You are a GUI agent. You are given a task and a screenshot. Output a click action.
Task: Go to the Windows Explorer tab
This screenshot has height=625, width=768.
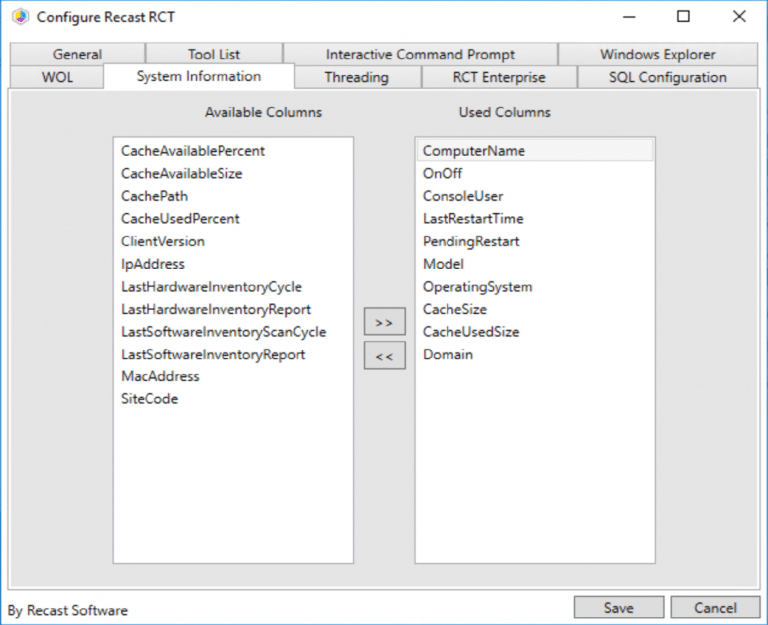coord(658,54)
